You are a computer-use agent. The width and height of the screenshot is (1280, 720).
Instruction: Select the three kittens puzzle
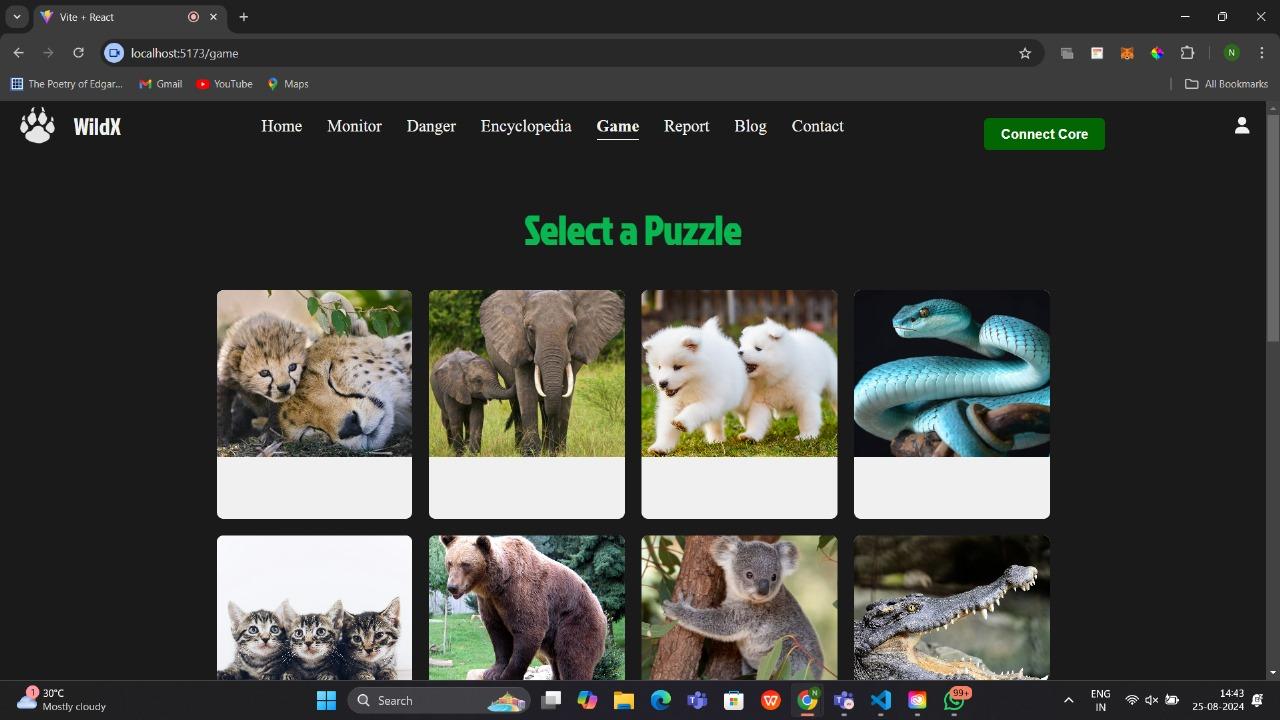click(x=314, y=608)
